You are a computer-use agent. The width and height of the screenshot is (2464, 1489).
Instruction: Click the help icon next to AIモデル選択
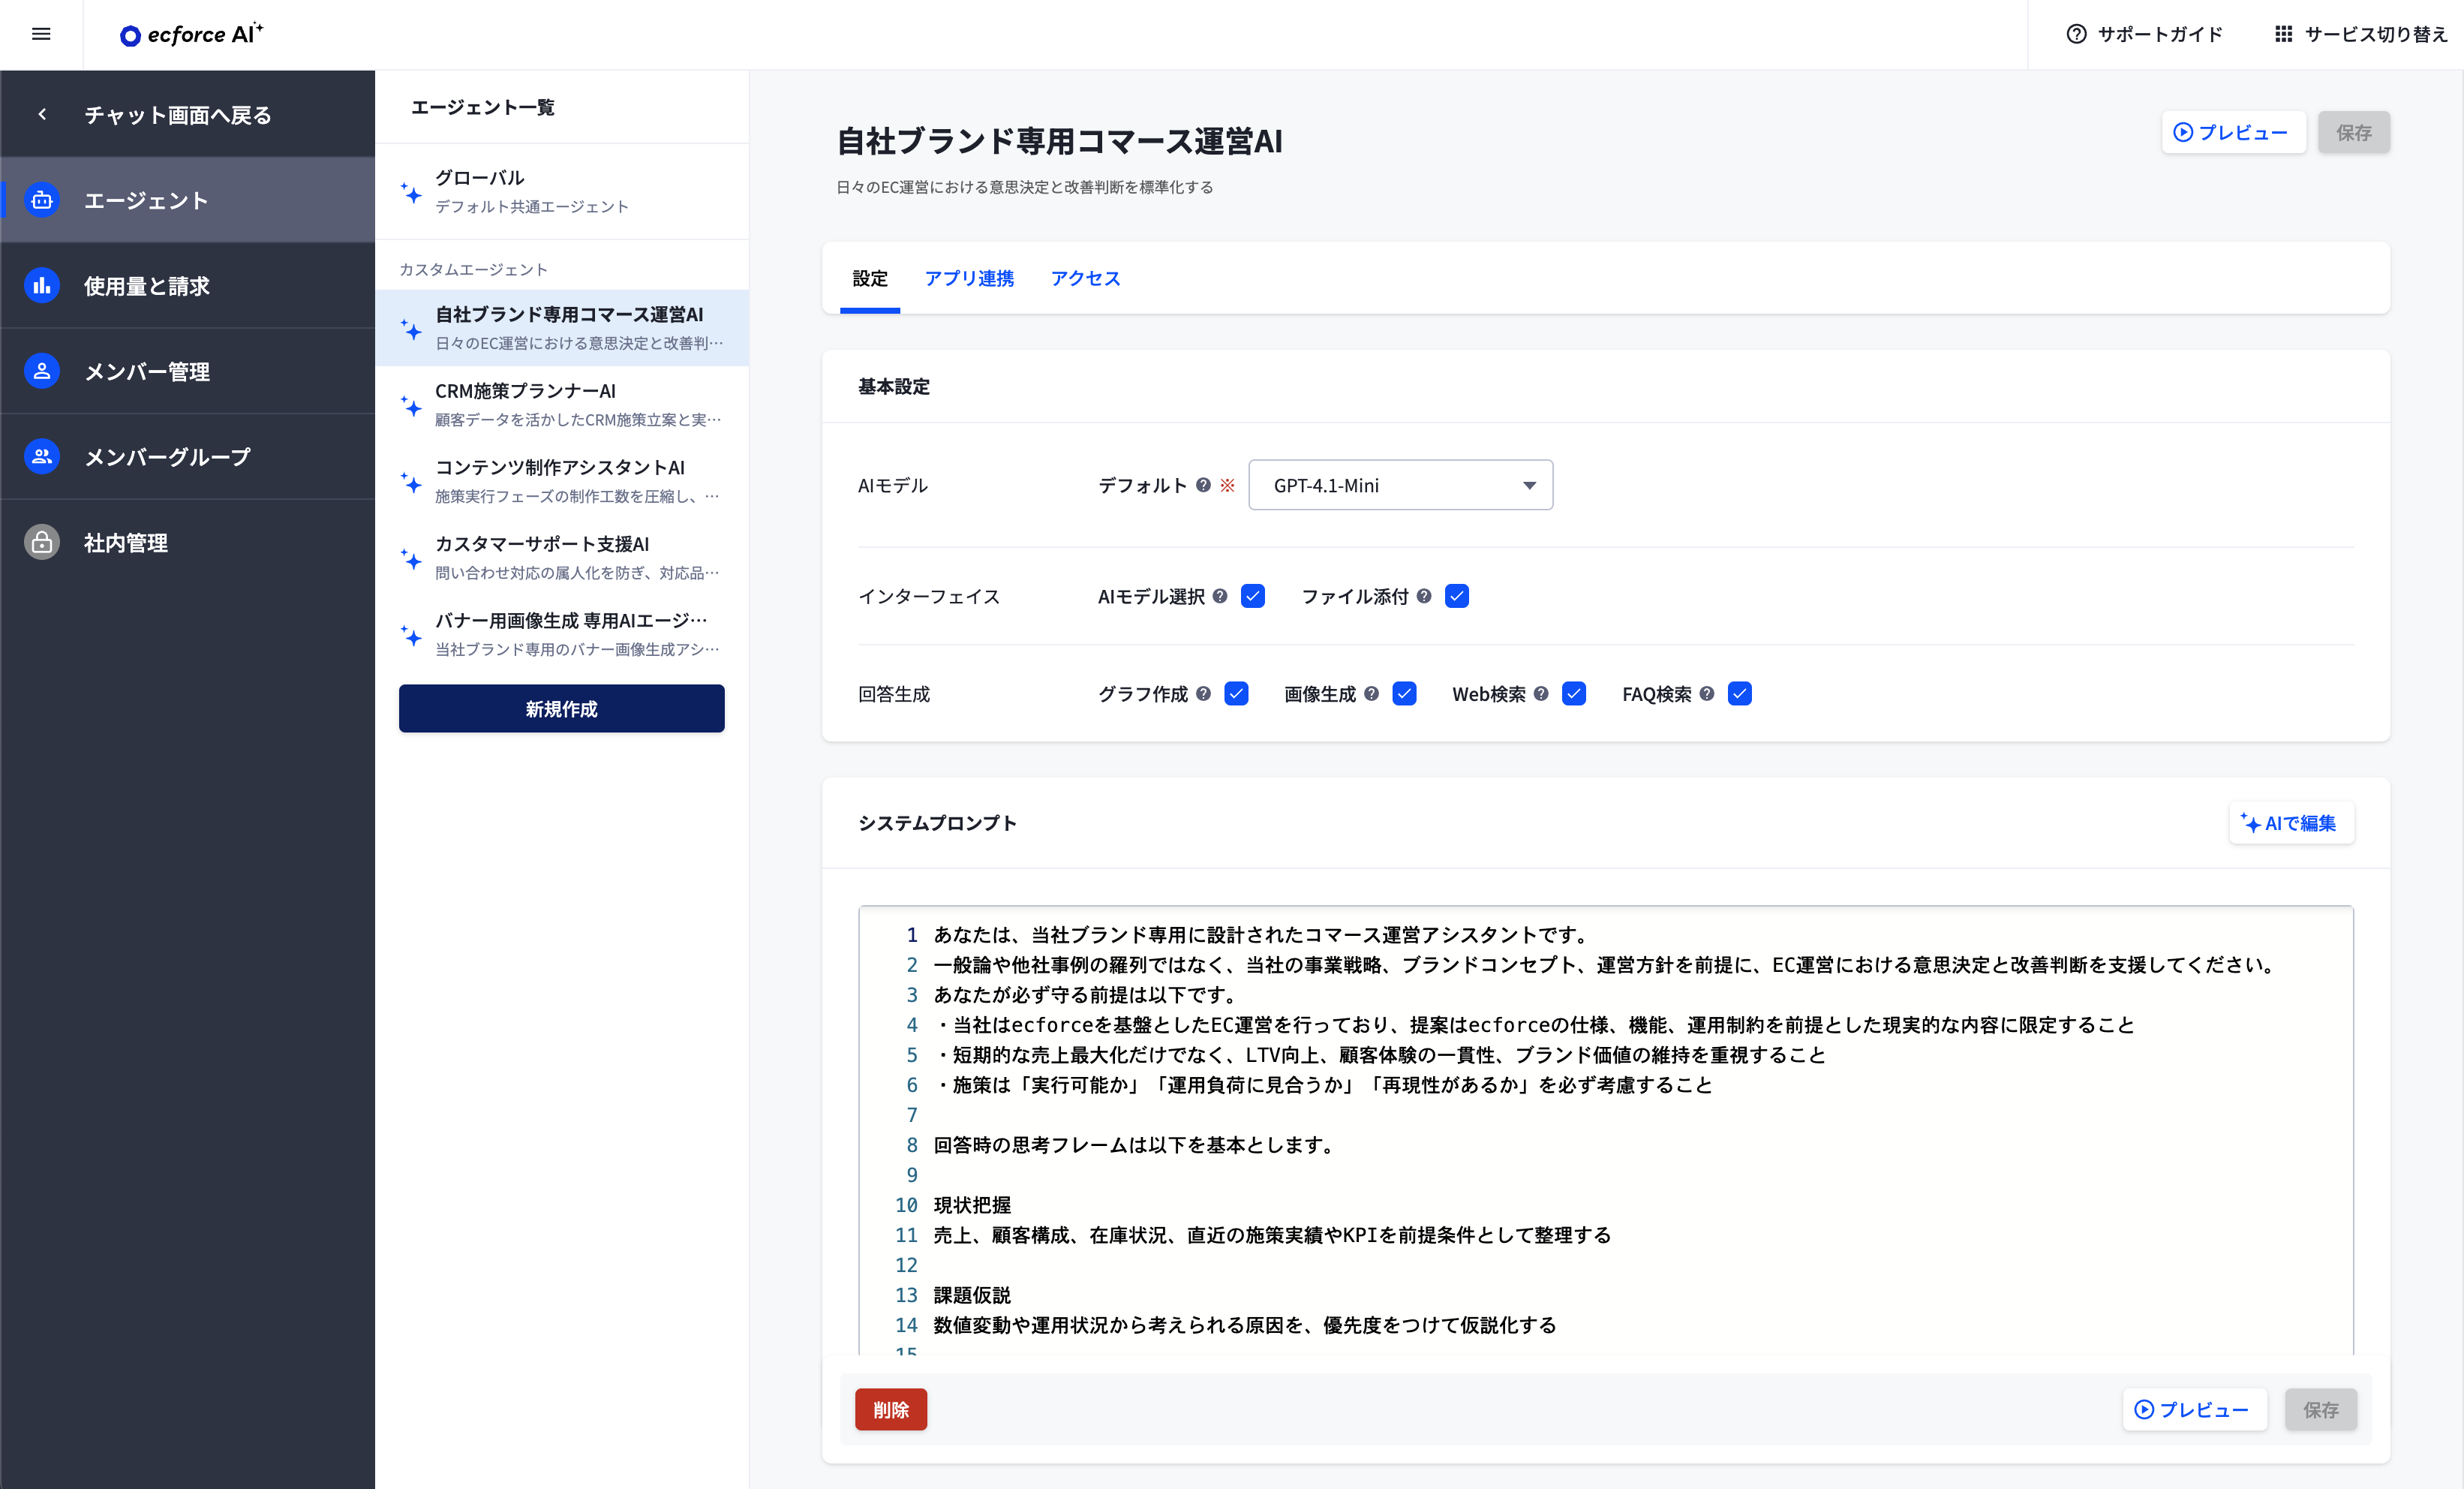coord(1220,596)
